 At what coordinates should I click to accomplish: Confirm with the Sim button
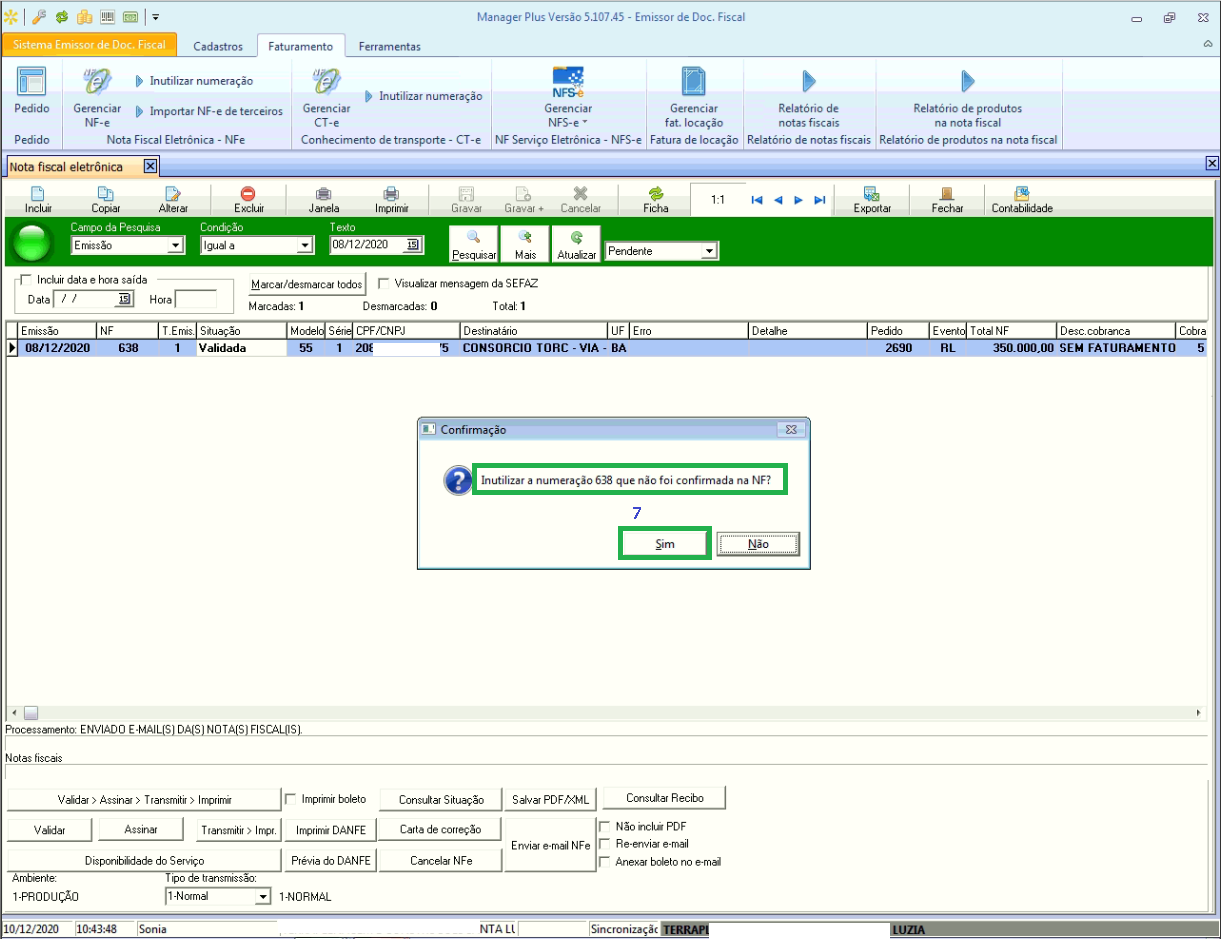[x=665, y=544]
